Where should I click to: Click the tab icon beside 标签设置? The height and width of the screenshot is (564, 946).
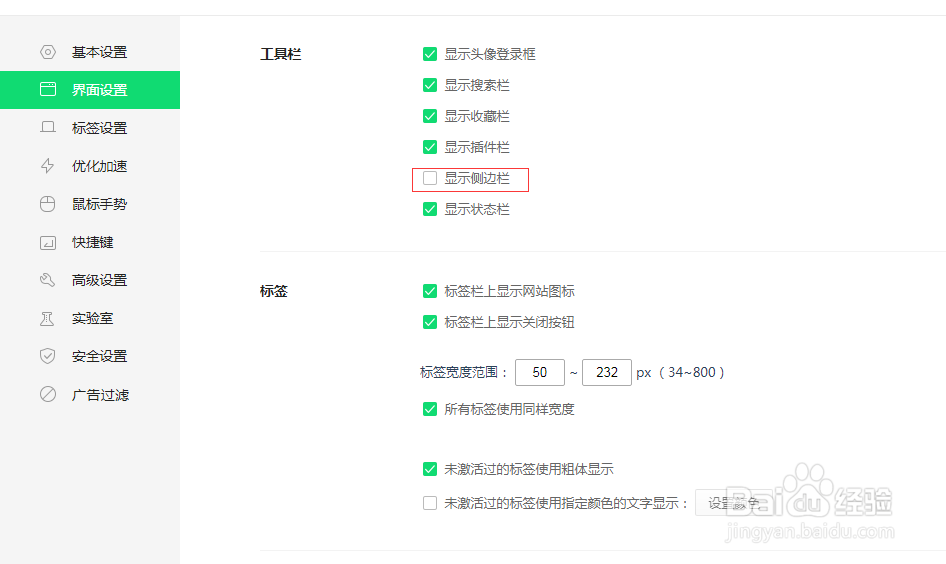click(x=47, y=128)
